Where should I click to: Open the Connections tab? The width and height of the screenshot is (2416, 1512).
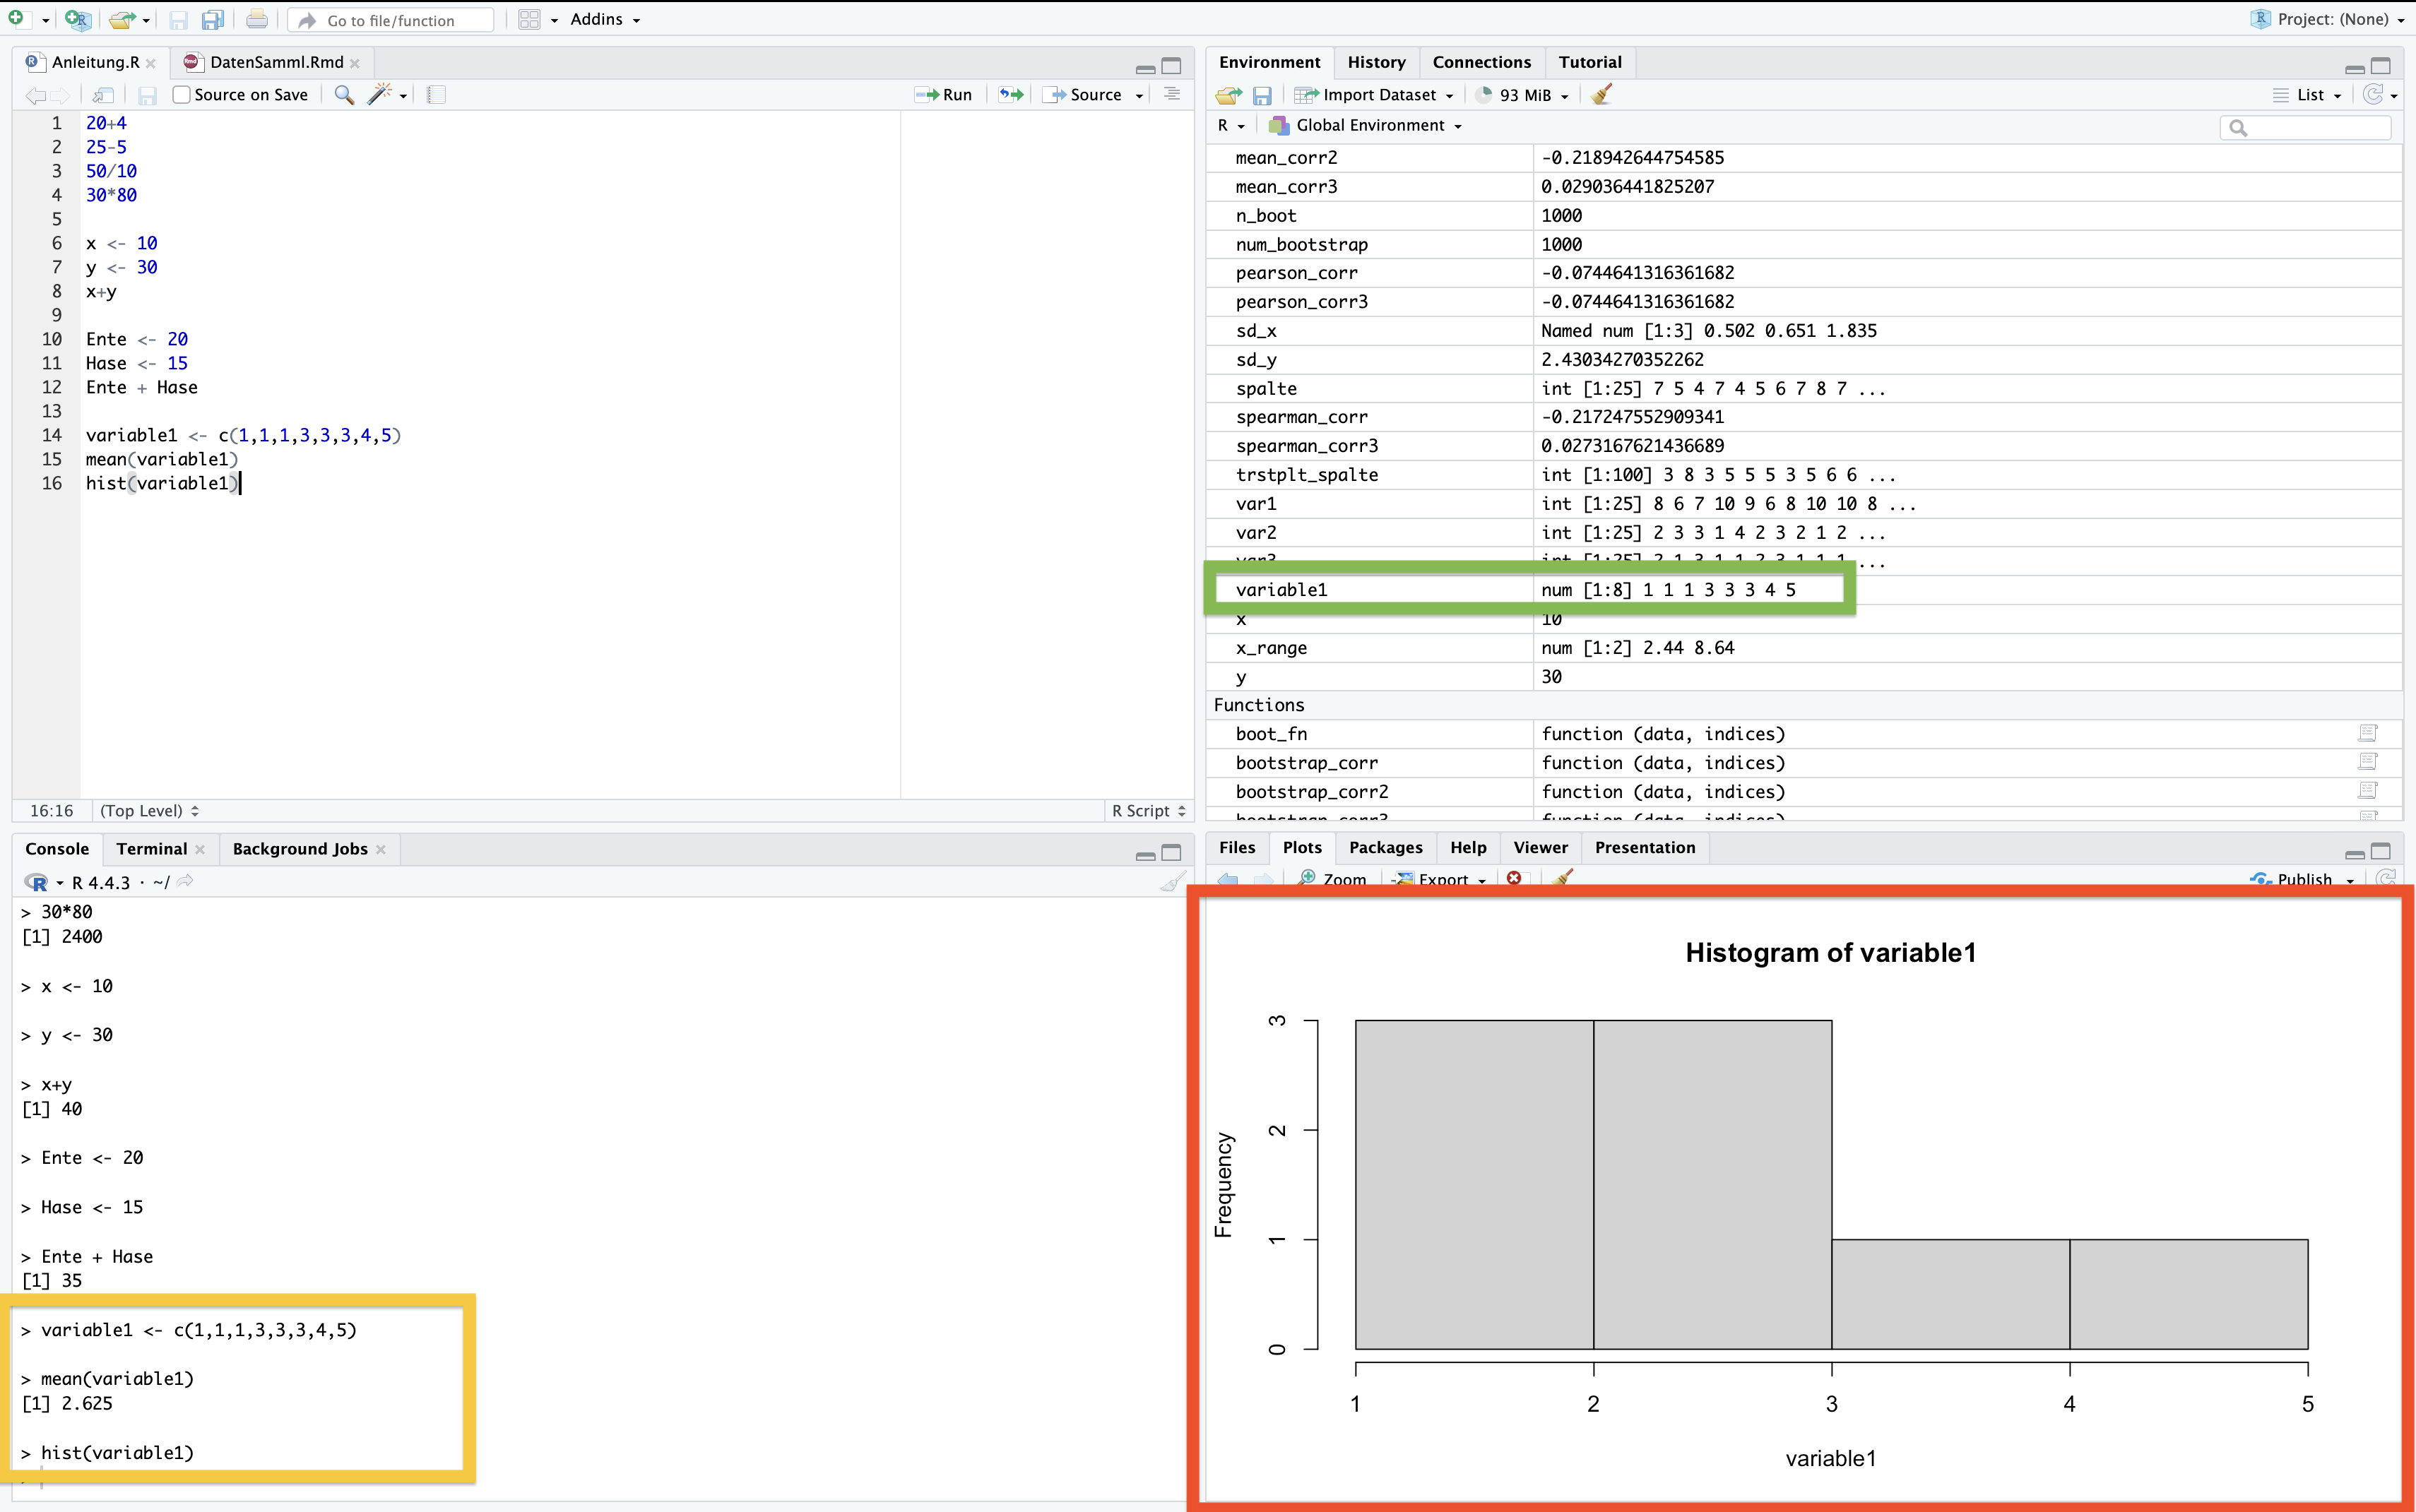point(1481,62)
